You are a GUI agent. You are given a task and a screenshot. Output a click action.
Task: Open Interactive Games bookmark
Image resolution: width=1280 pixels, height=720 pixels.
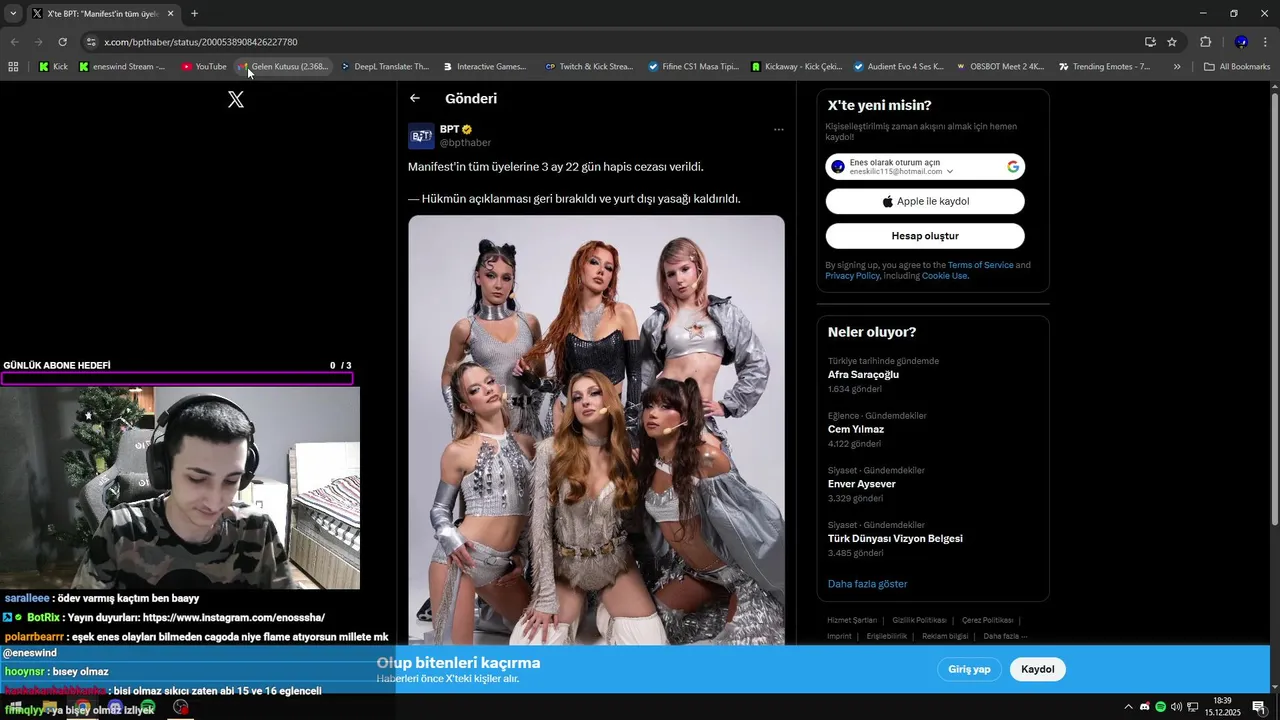coord(485,67)
